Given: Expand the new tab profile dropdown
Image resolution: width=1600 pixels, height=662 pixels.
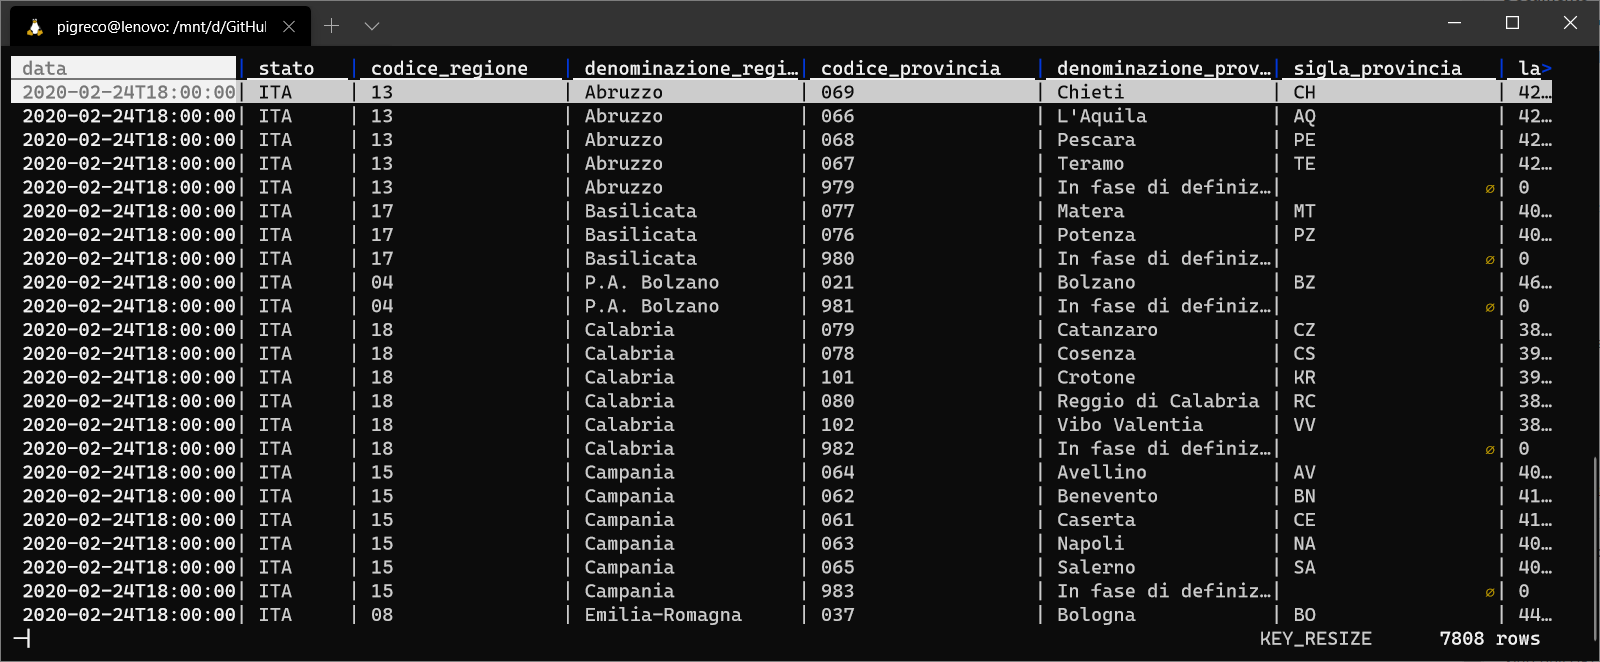Looking at the screenshot, I should [x=372, y=26].
